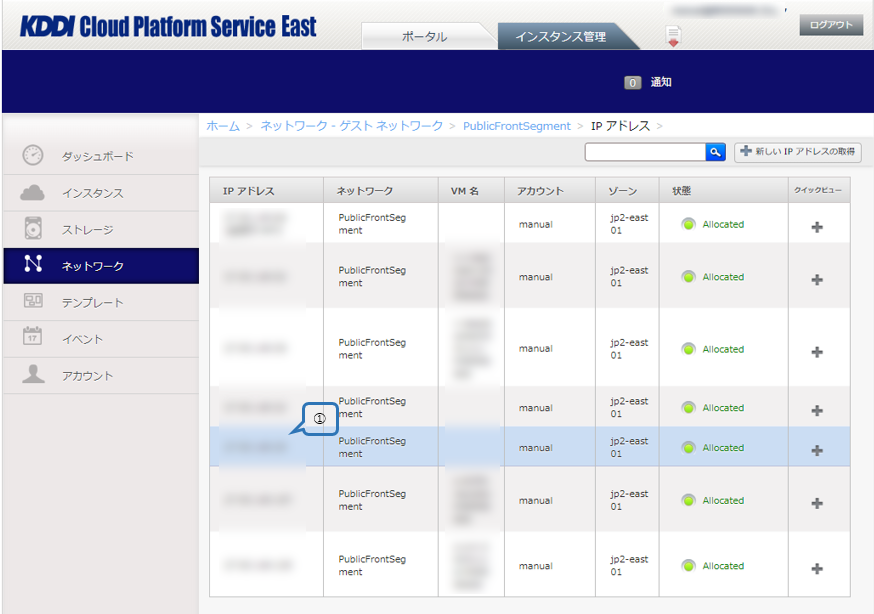Open quick view plus on the bottom table row
Image resolution: width=874 pixels, height=614 pixels.
click(x=817, y=568)
